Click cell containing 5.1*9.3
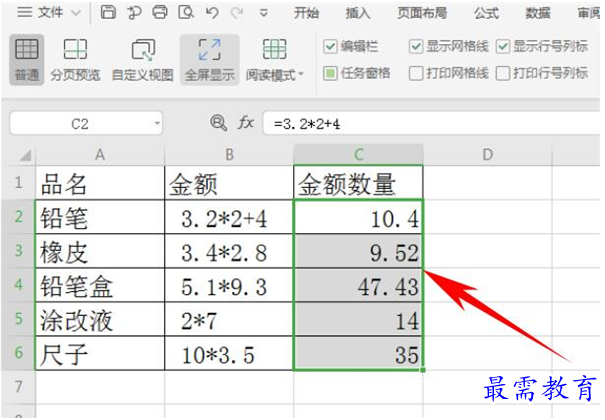The height and width of the screenshot is (420, 605). tap(229, 285)
